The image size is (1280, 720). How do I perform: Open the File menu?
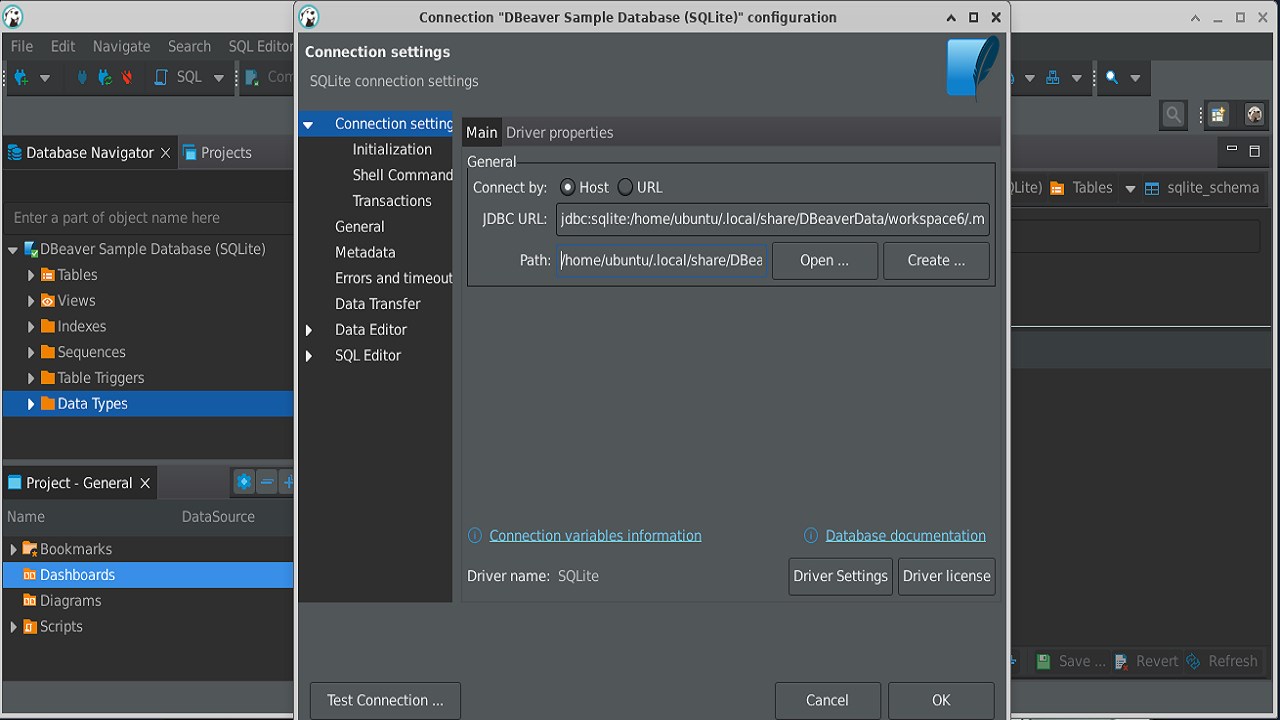(21, 46)
